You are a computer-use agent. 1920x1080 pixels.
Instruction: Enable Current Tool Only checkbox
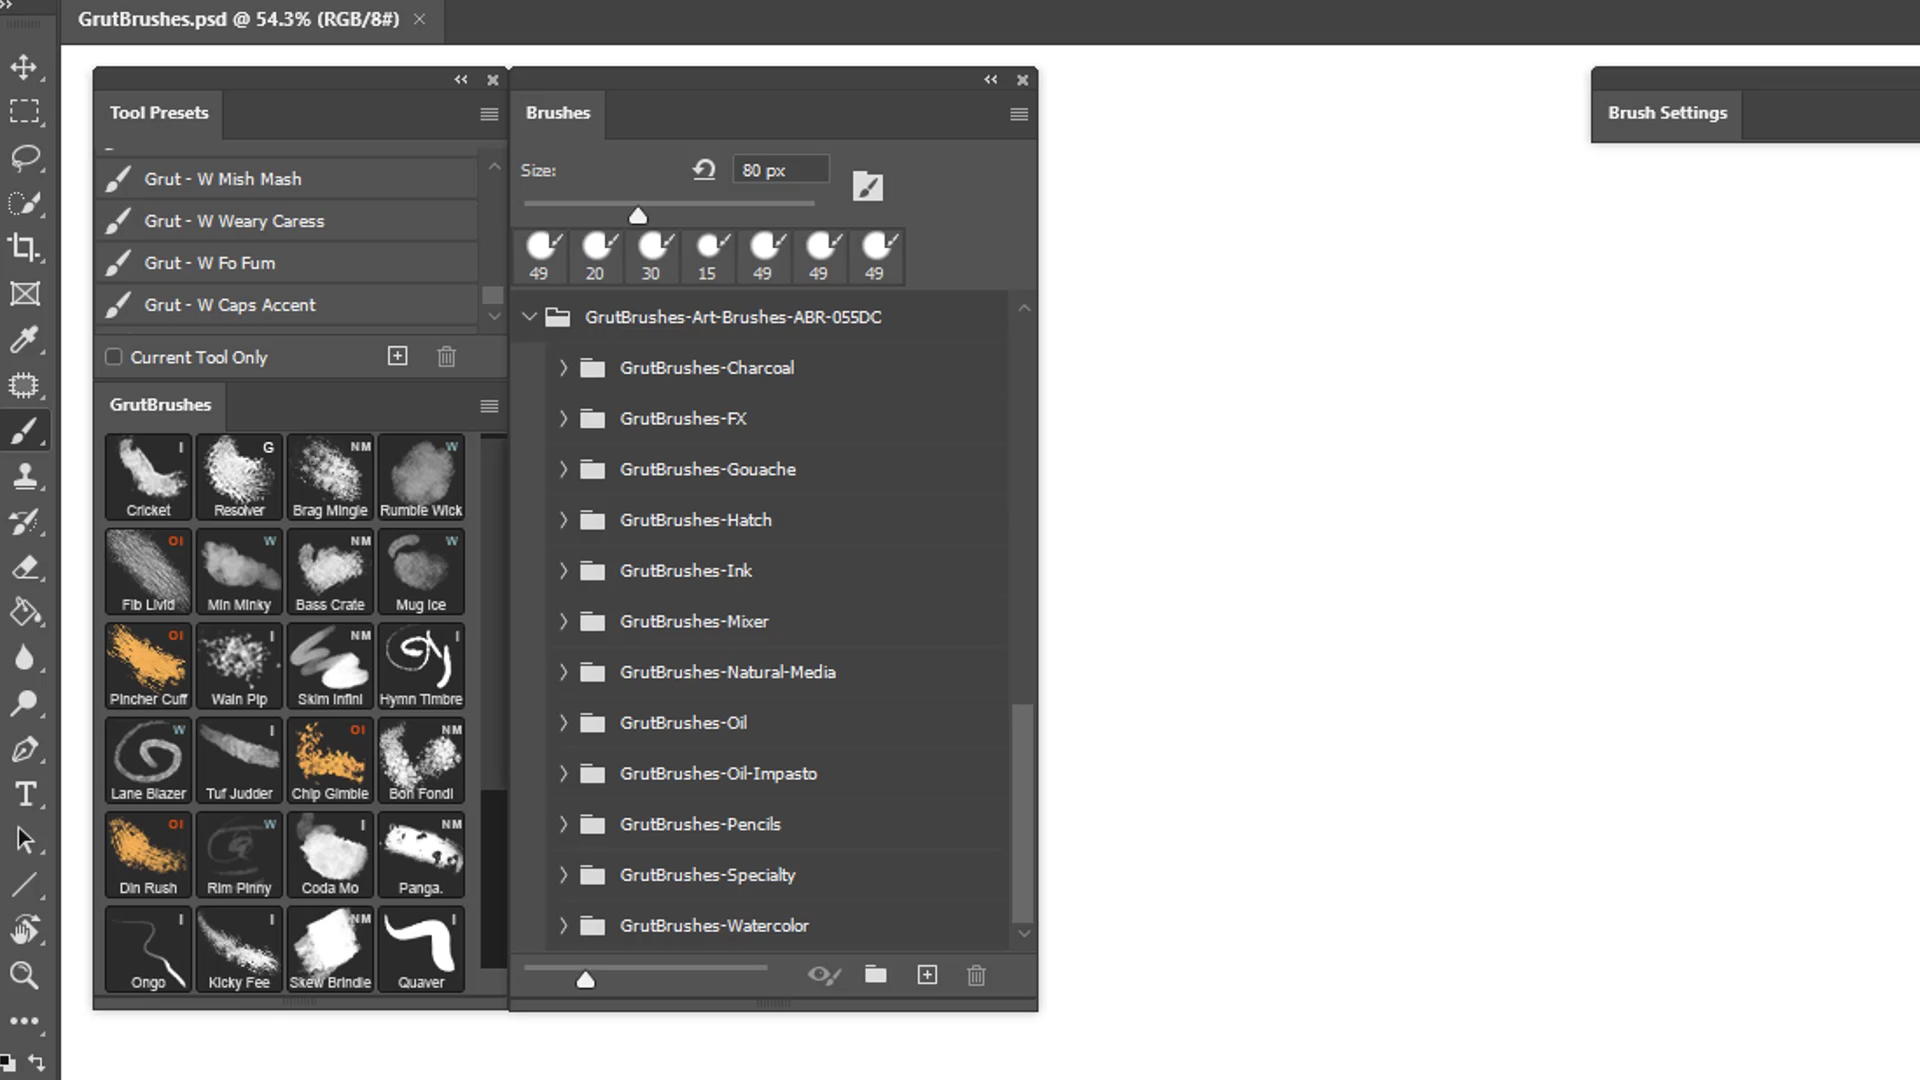[114, 357]
